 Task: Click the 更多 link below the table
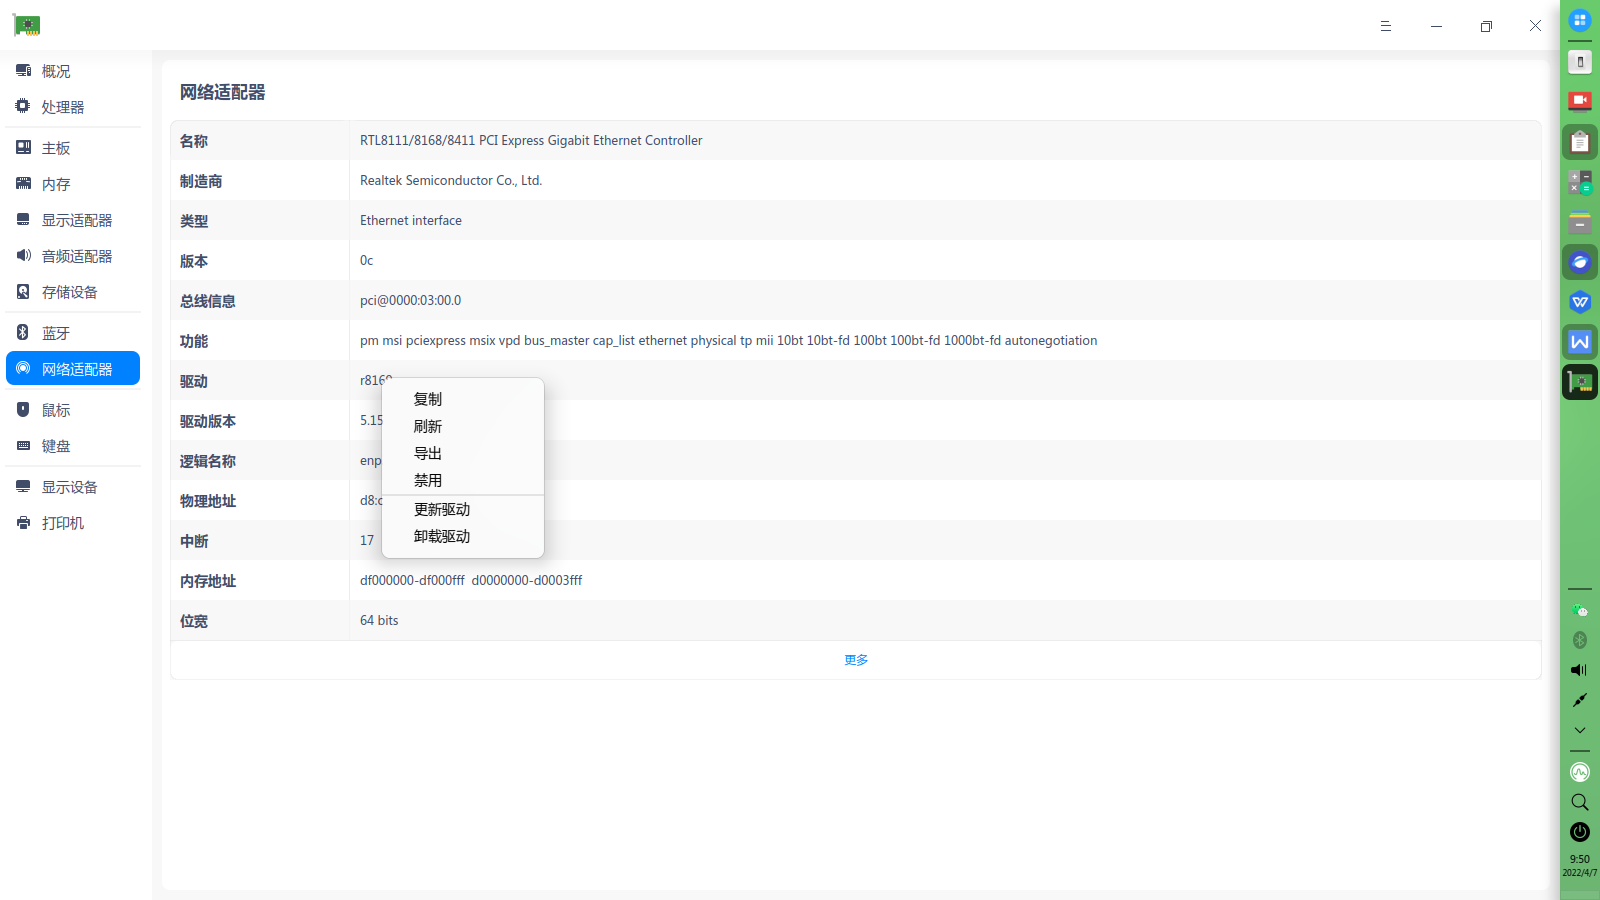pos(856,660)
